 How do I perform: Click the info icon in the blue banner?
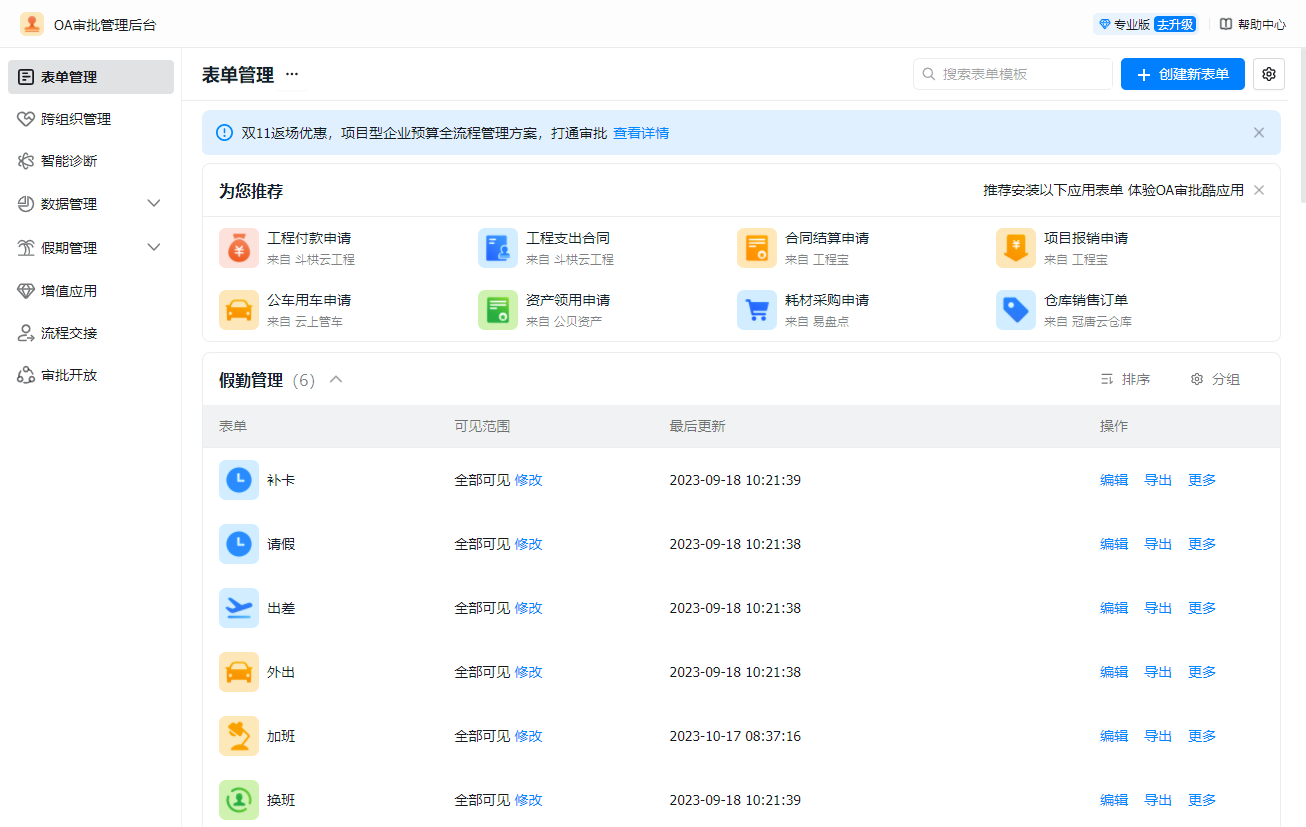224,132
